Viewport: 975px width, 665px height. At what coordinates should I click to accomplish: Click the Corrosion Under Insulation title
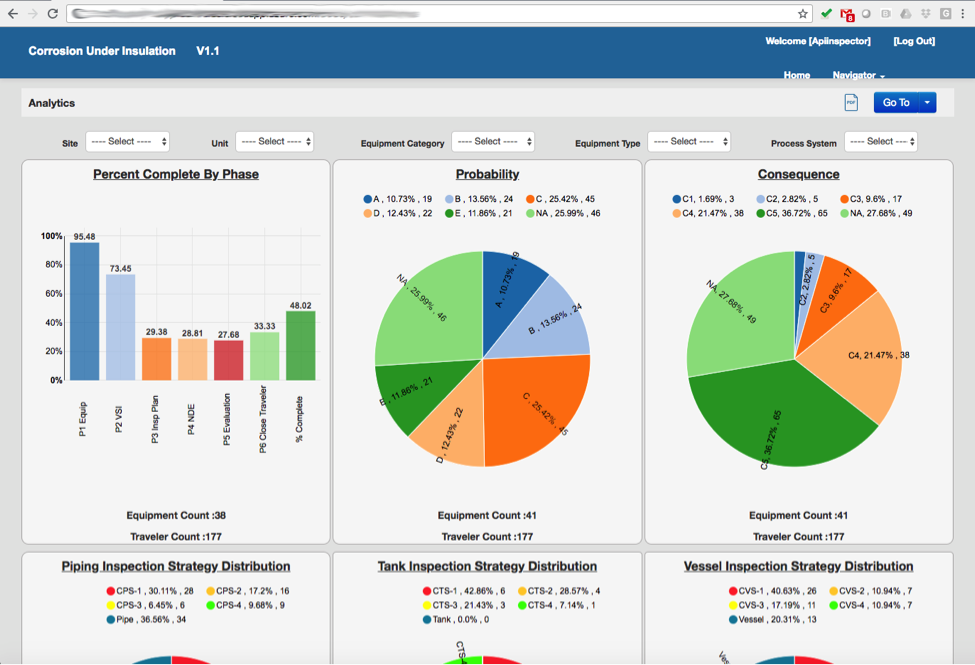coord(102,51)
